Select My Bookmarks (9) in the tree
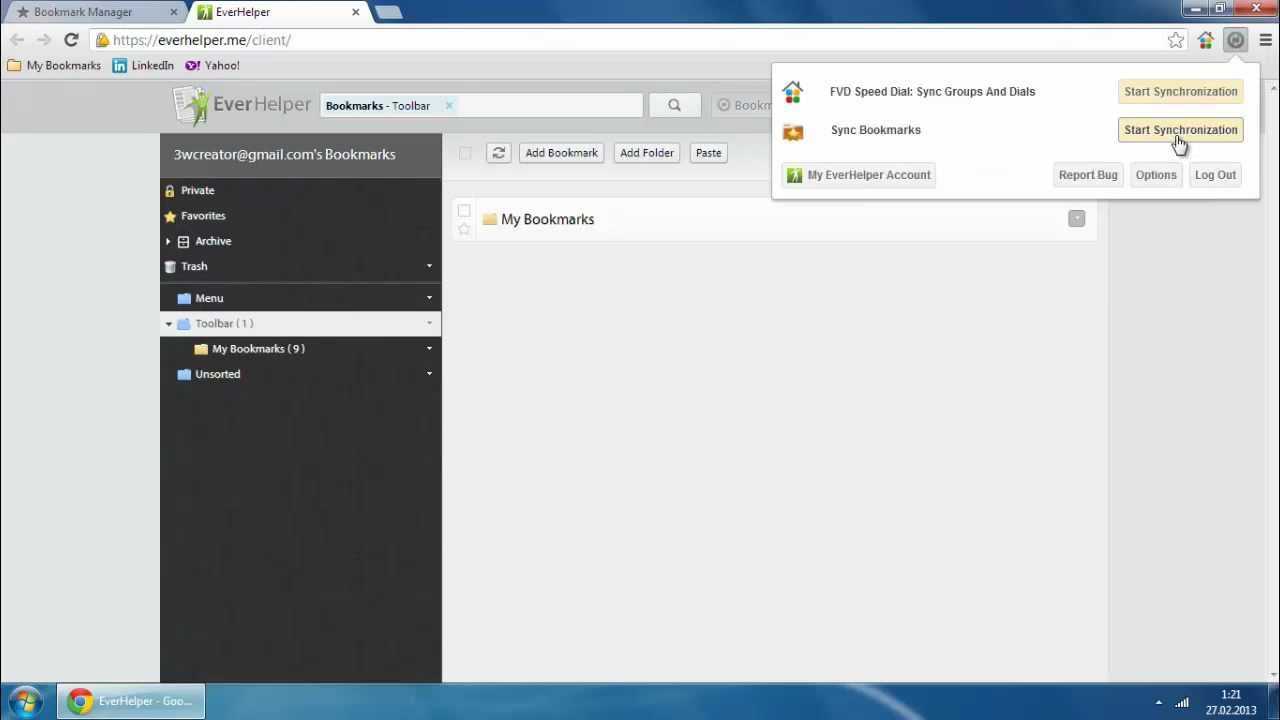Image resolution: width=1280 pixels, height=720 pixels. coord(258,349)
